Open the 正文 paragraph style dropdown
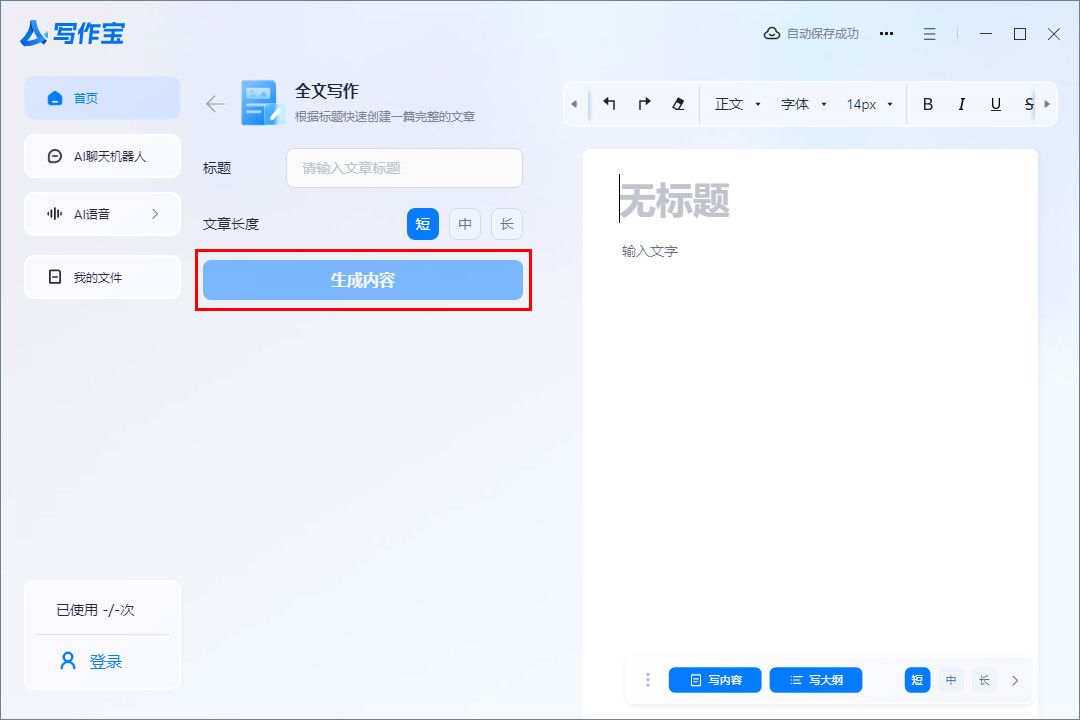Viewport: 1080px width, 720px height. (x=737, y=104)
